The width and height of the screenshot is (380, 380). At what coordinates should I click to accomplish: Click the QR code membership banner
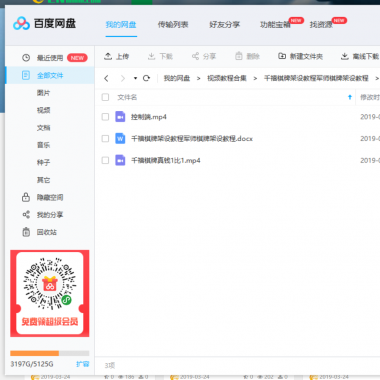point(50,293)
